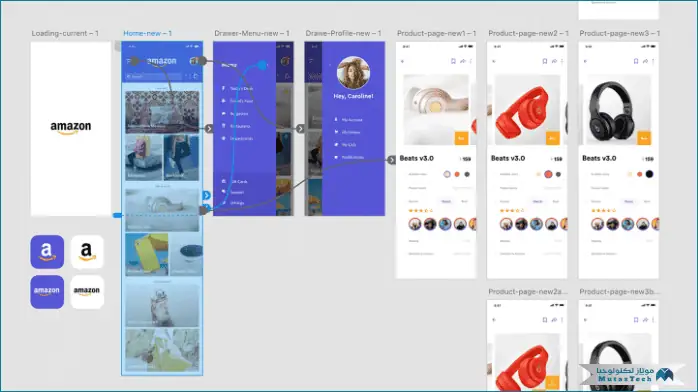Pick the pale swatch on Product-page-new1
Viewport: 698px width, 392px height.
click(x=447, y=174)
